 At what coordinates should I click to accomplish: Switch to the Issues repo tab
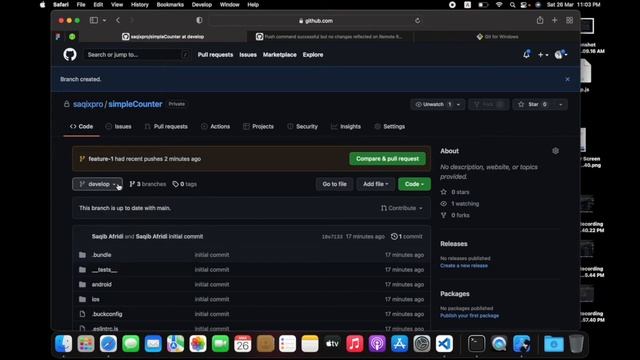pyautogui.click(x=118, y=127)
